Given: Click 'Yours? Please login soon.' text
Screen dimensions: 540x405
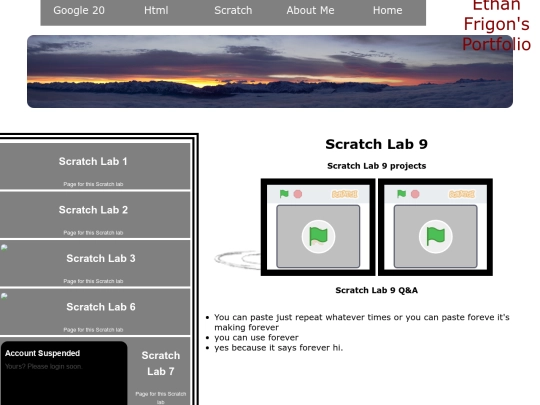Looking at the screenshot, I should pyautogui.click(x=43, y=366).
